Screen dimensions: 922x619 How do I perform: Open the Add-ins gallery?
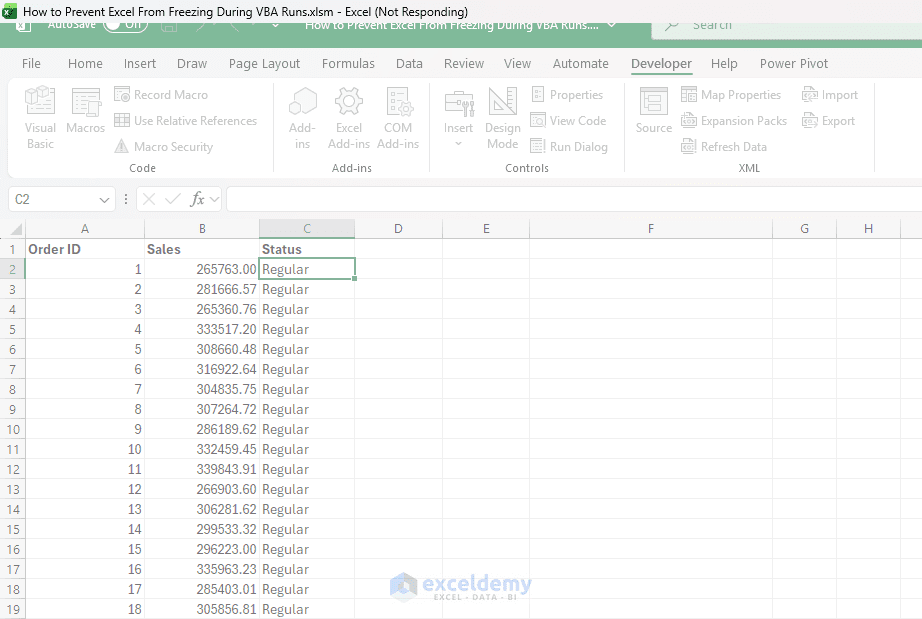[x=302, y=118]
